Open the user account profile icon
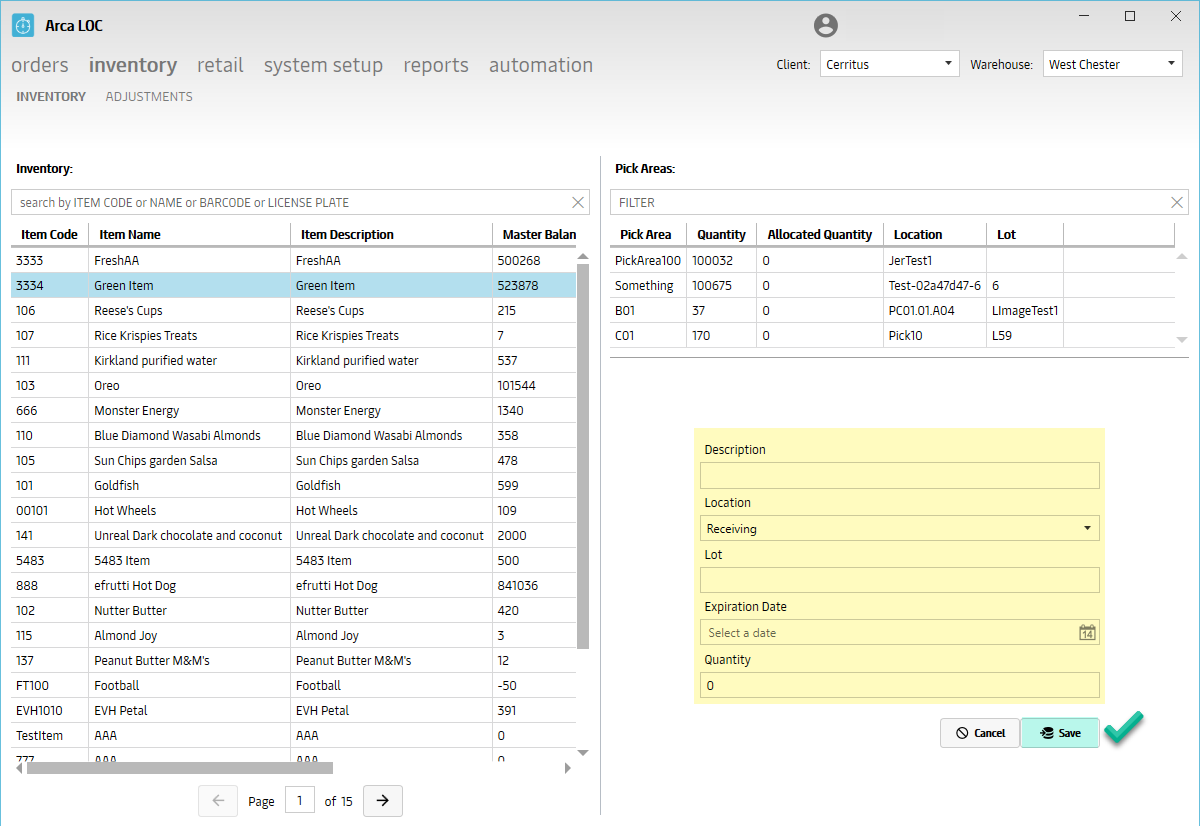This screenshot has height=826, width=1200. pos(826,26)
